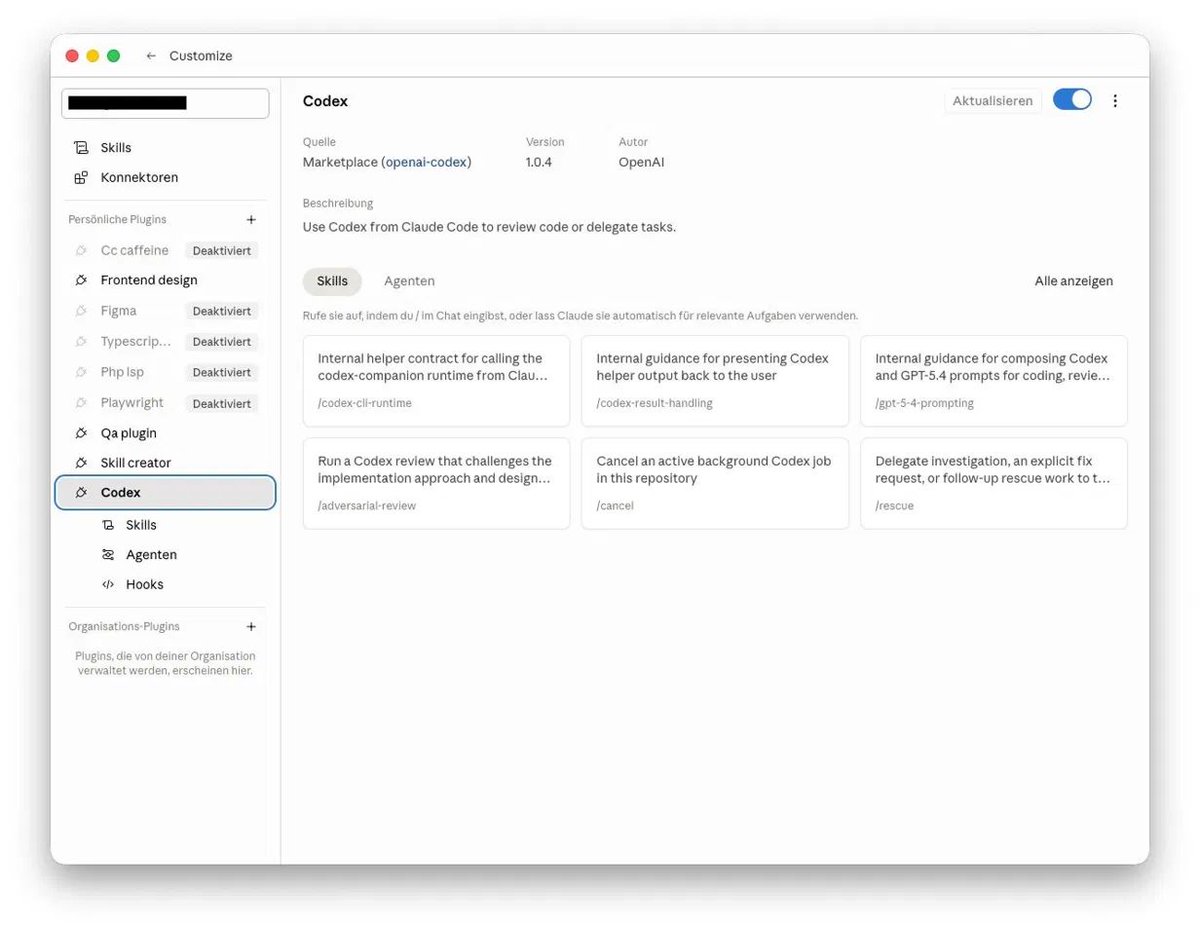Click the plug icon beside Skill creator
The image size is (1200, 931).
(x=81, y=463)
